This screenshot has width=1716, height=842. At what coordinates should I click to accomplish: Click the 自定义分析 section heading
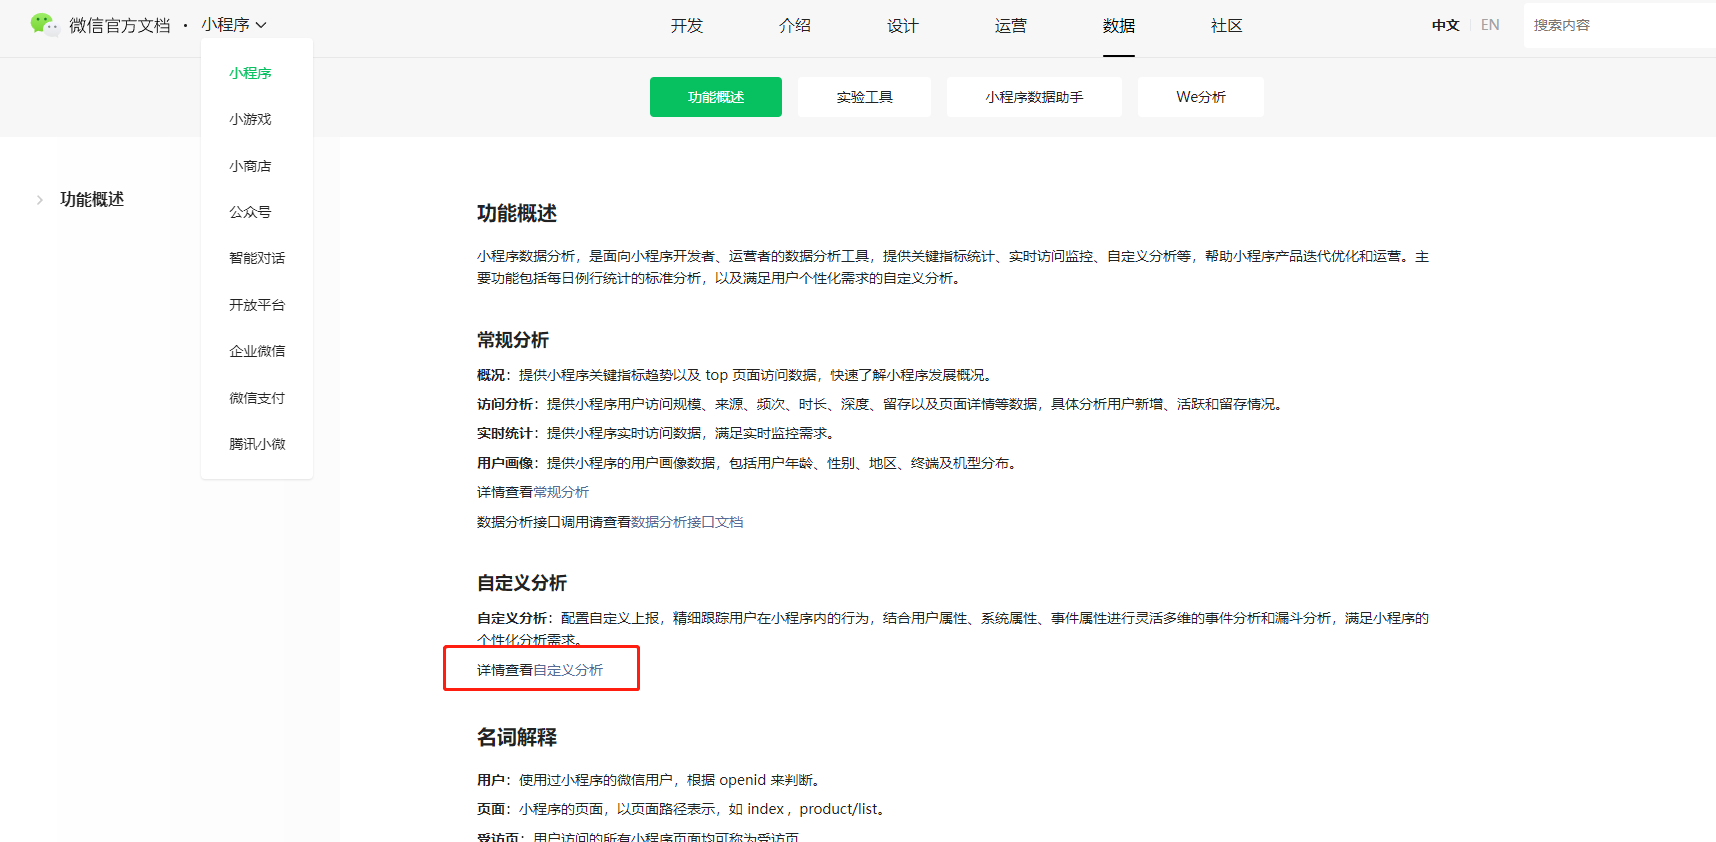(x=522, y=583)
